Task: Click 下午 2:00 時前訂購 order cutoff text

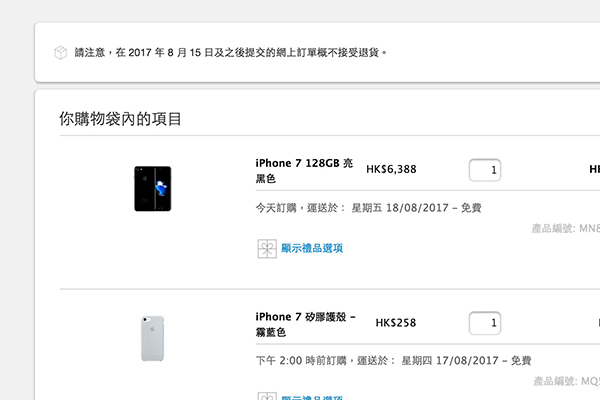Action: click(297, 361)
